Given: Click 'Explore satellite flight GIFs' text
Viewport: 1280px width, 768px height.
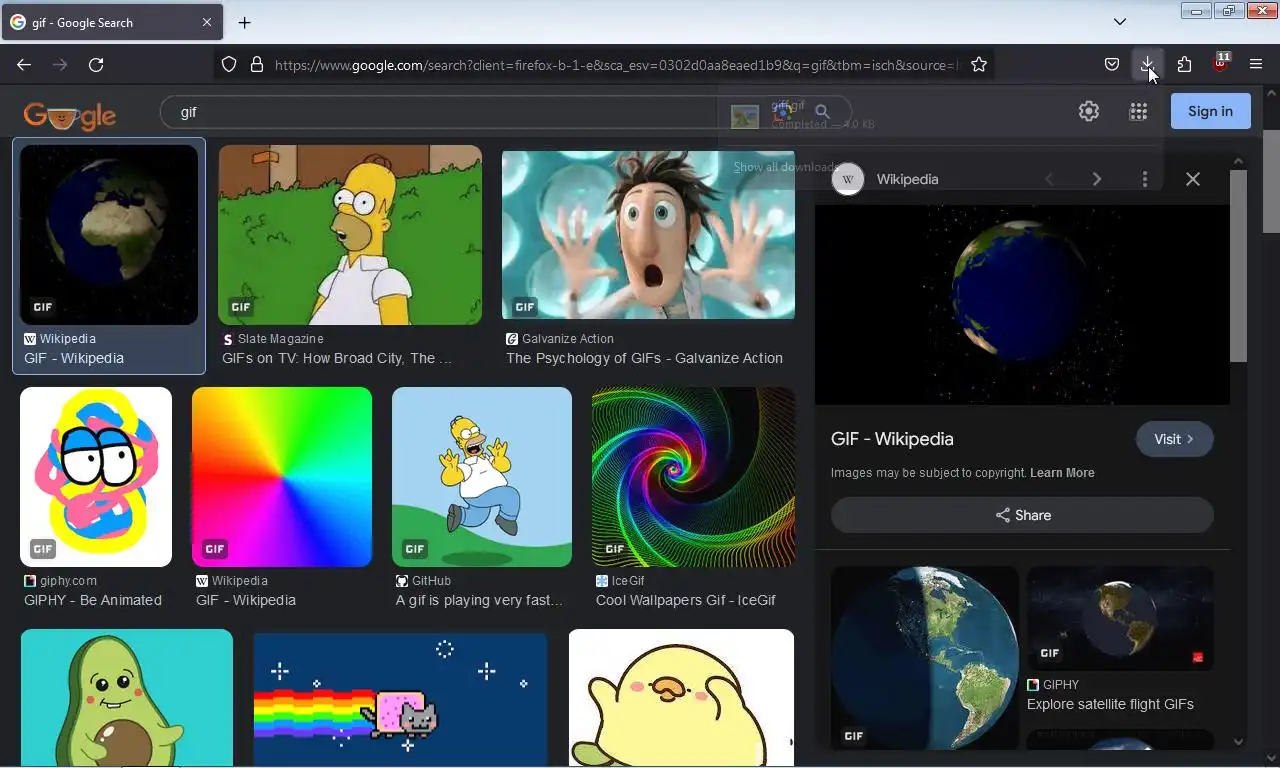Looking at the screenshot, I should [x=1110, y=704].
